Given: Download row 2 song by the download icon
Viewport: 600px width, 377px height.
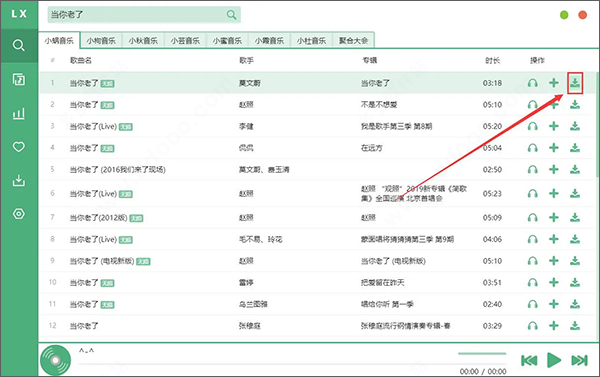Looking at the screenshot, I should coord(575,104).
